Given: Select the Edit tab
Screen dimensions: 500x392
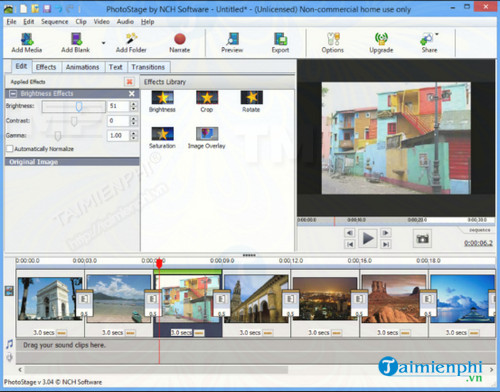Looking at the screenshot, I should coord(21,66).
